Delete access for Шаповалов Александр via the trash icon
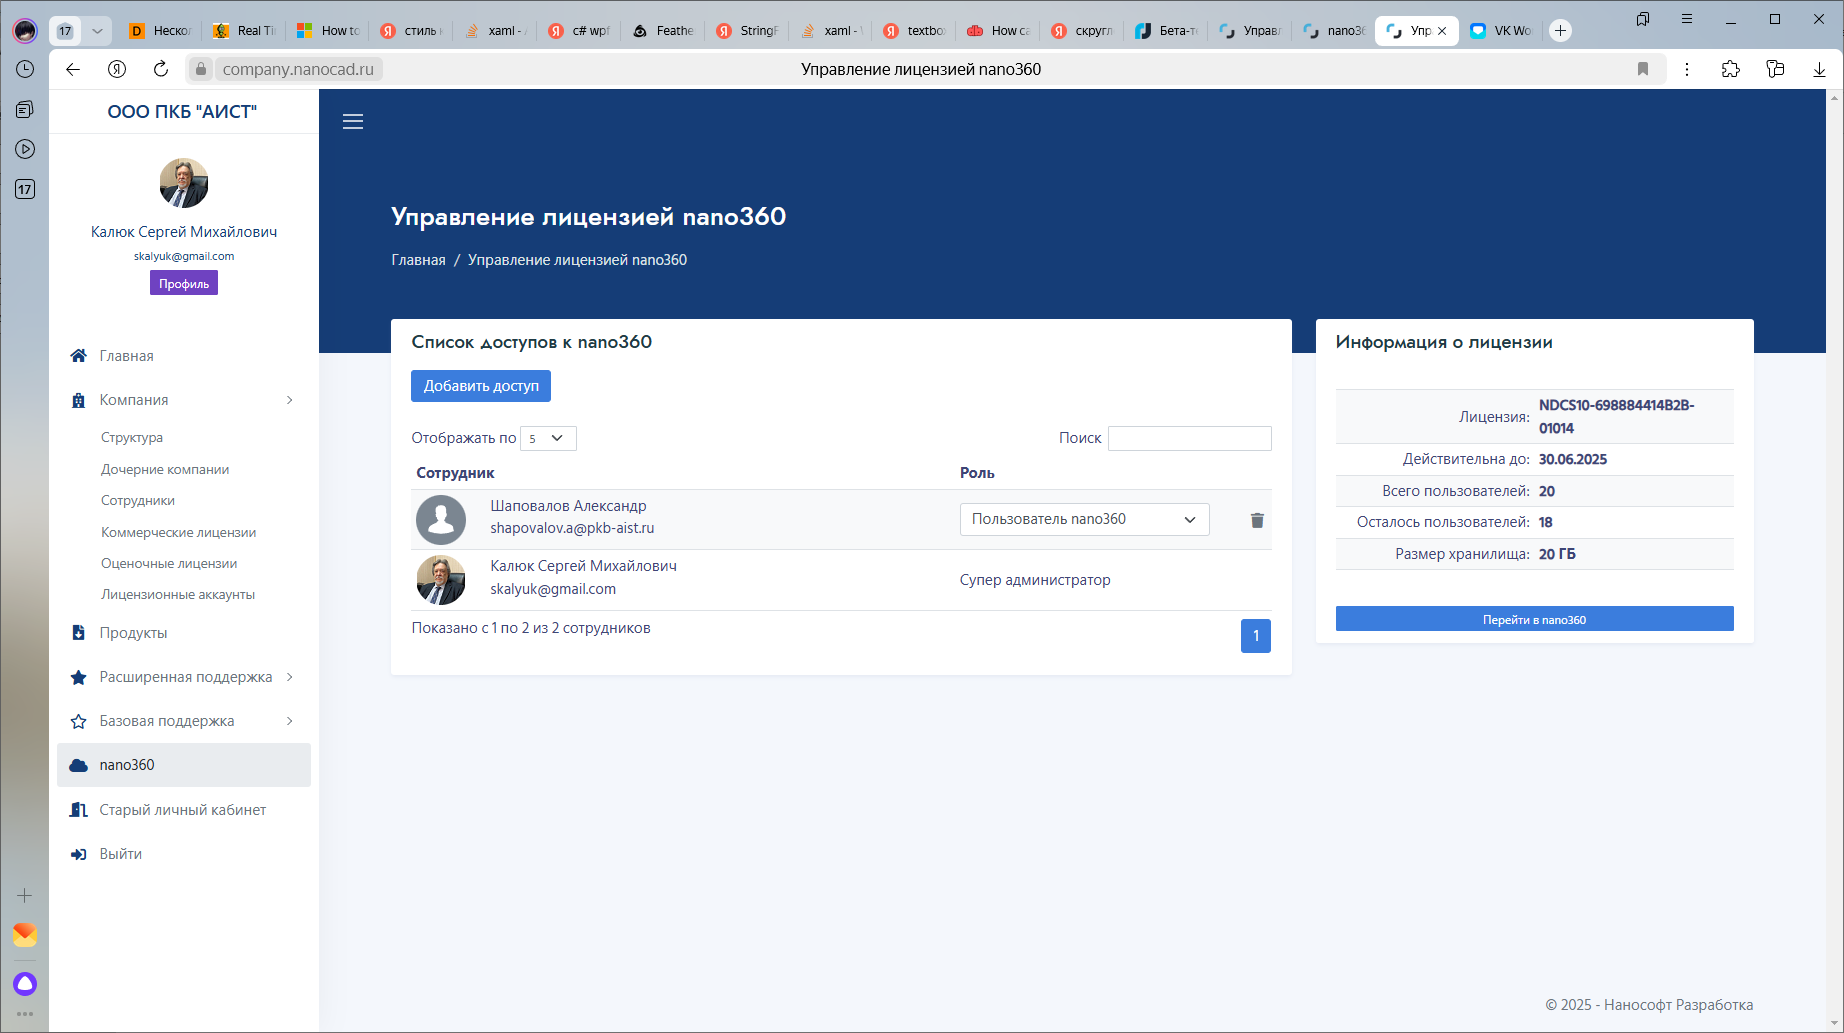The width and height of the screenshot is (1844, 1033). (x=1257, y=520)
